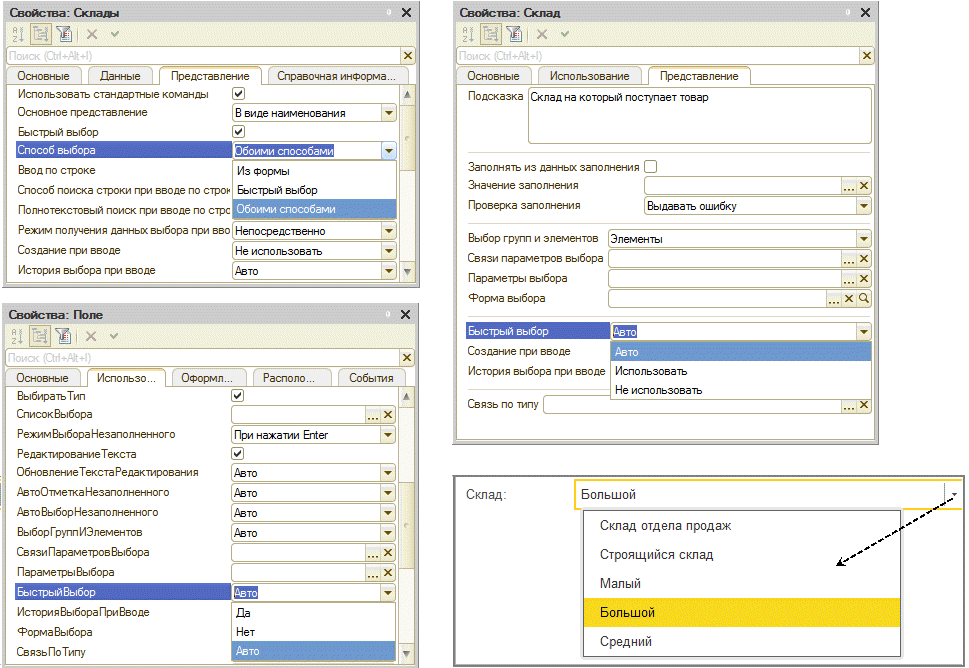The image size is (969, 668).
Task: Select Не использовать in Быстрый выбор list
Action: [x=658, y=390]
